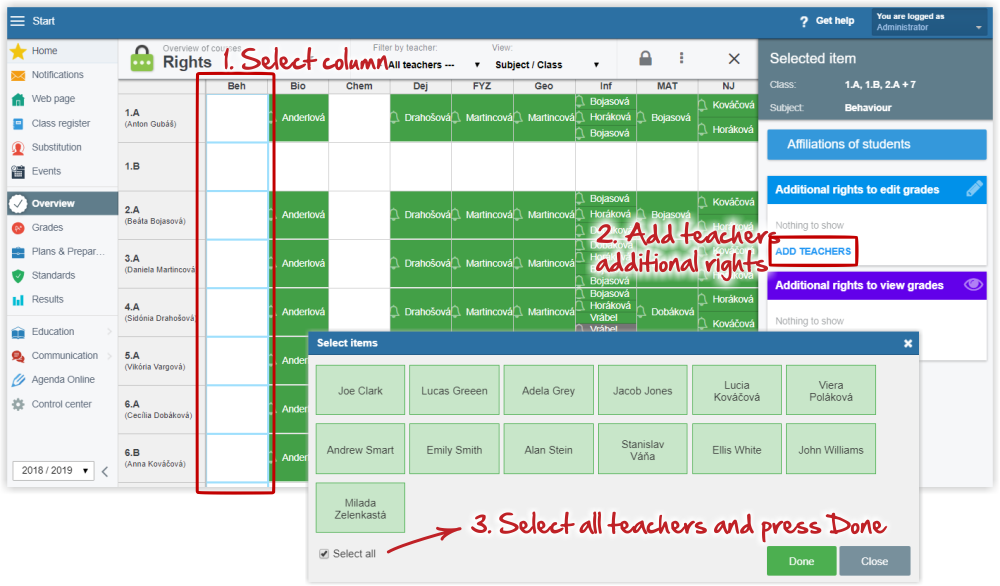Open the hamburger menu next to Start

[17, 21]
